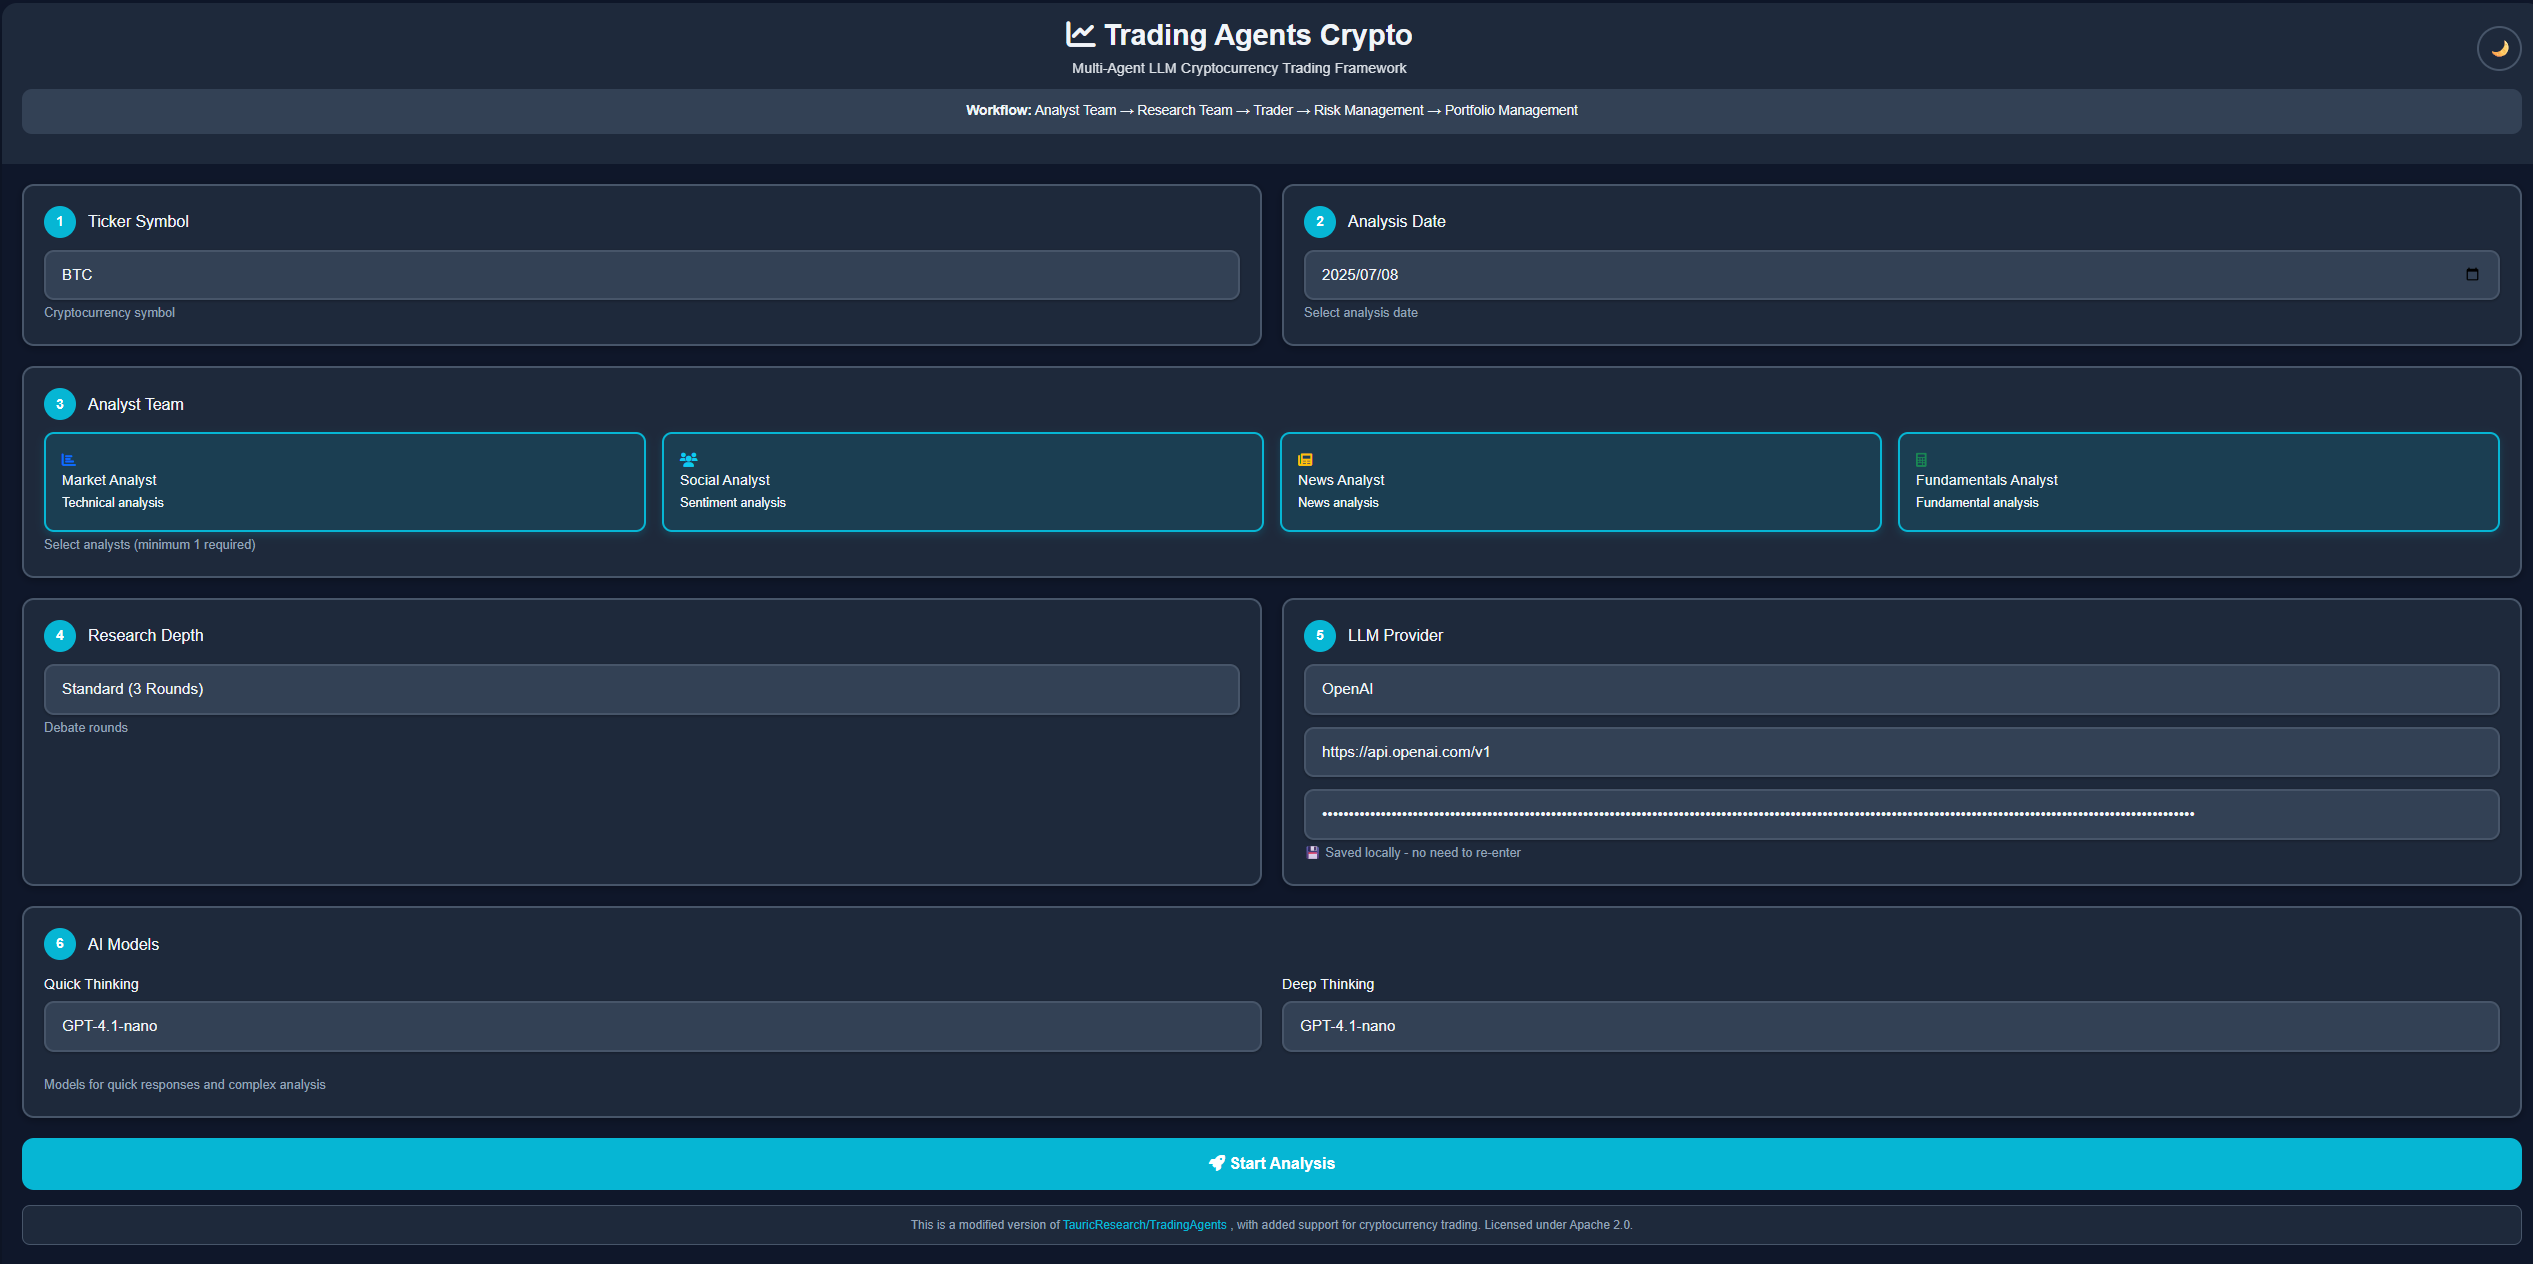Click the step 3 number badge
Image resolution: width=2533 pixels, height=1264 pixels.
coord(60,404)
